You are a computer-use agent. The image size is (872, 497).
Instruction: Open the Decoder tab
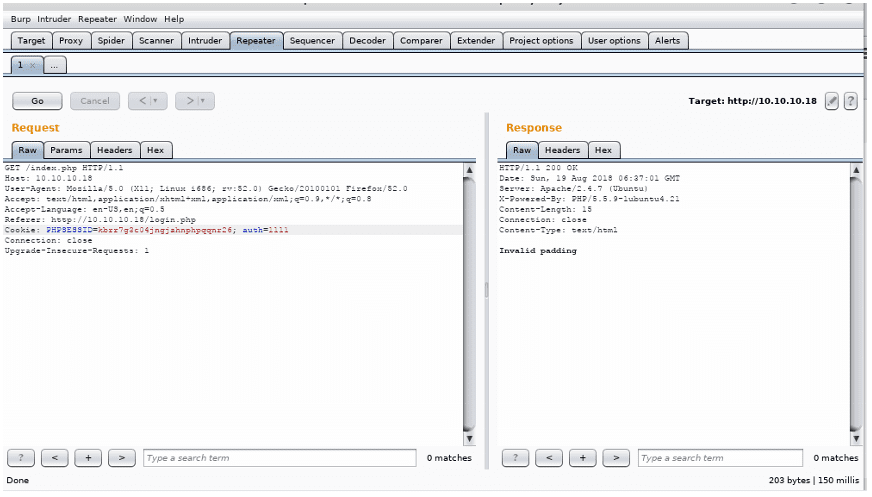point(367,41)
